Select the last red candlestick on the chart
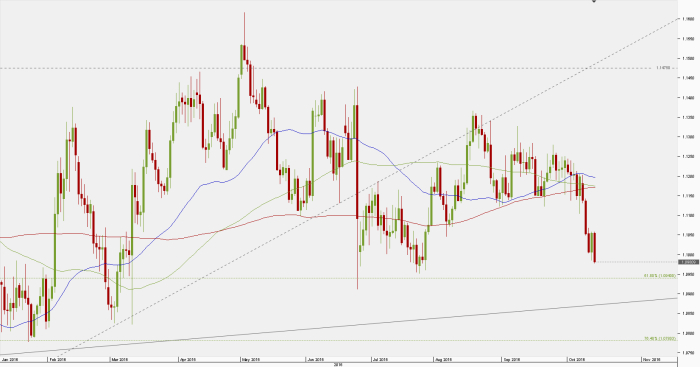The width and height of the screenshot is (700, 367). pos(595,247)
